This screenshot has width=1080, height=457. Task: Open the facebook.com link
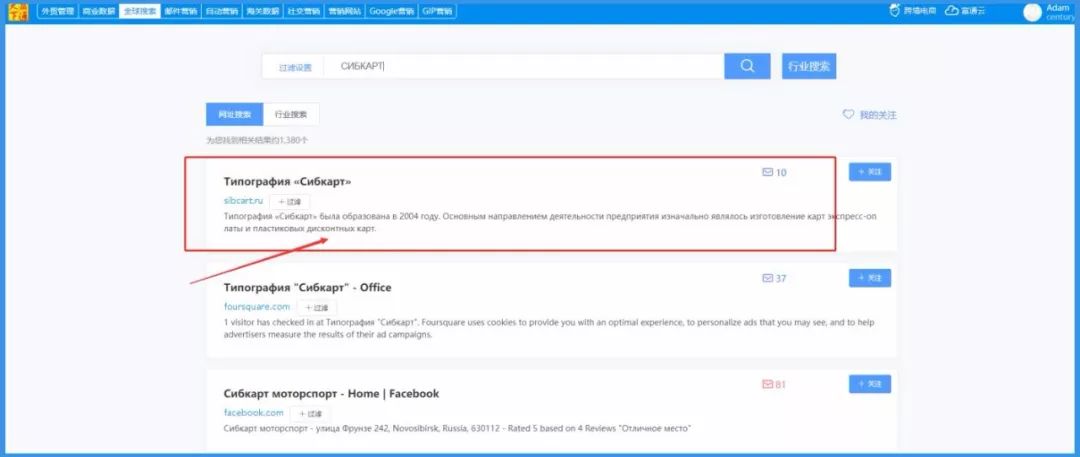[253, 413]
